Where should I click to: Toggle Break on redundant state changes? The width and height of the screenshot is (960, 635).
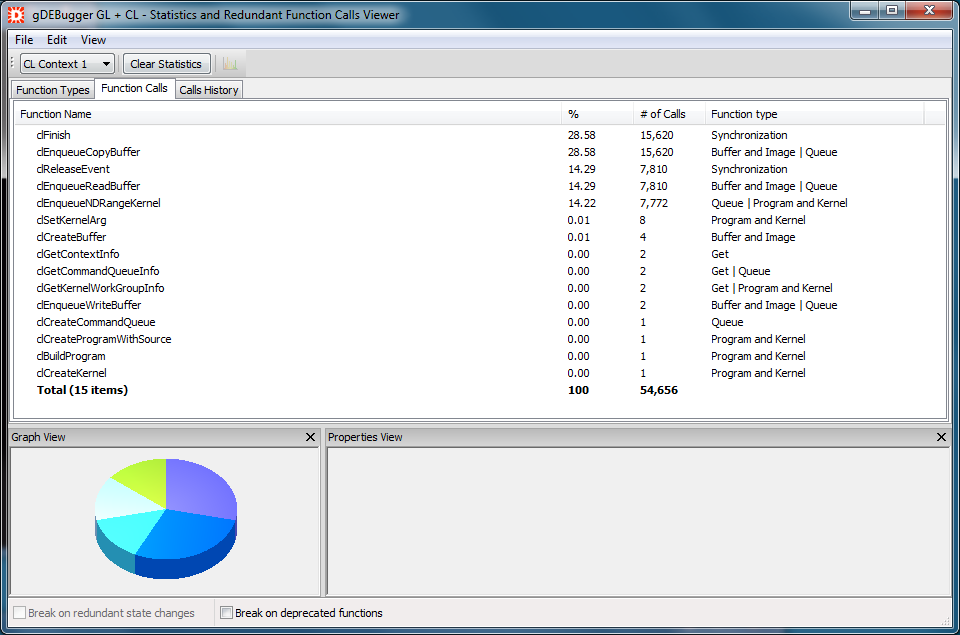[x=19, y=613]
